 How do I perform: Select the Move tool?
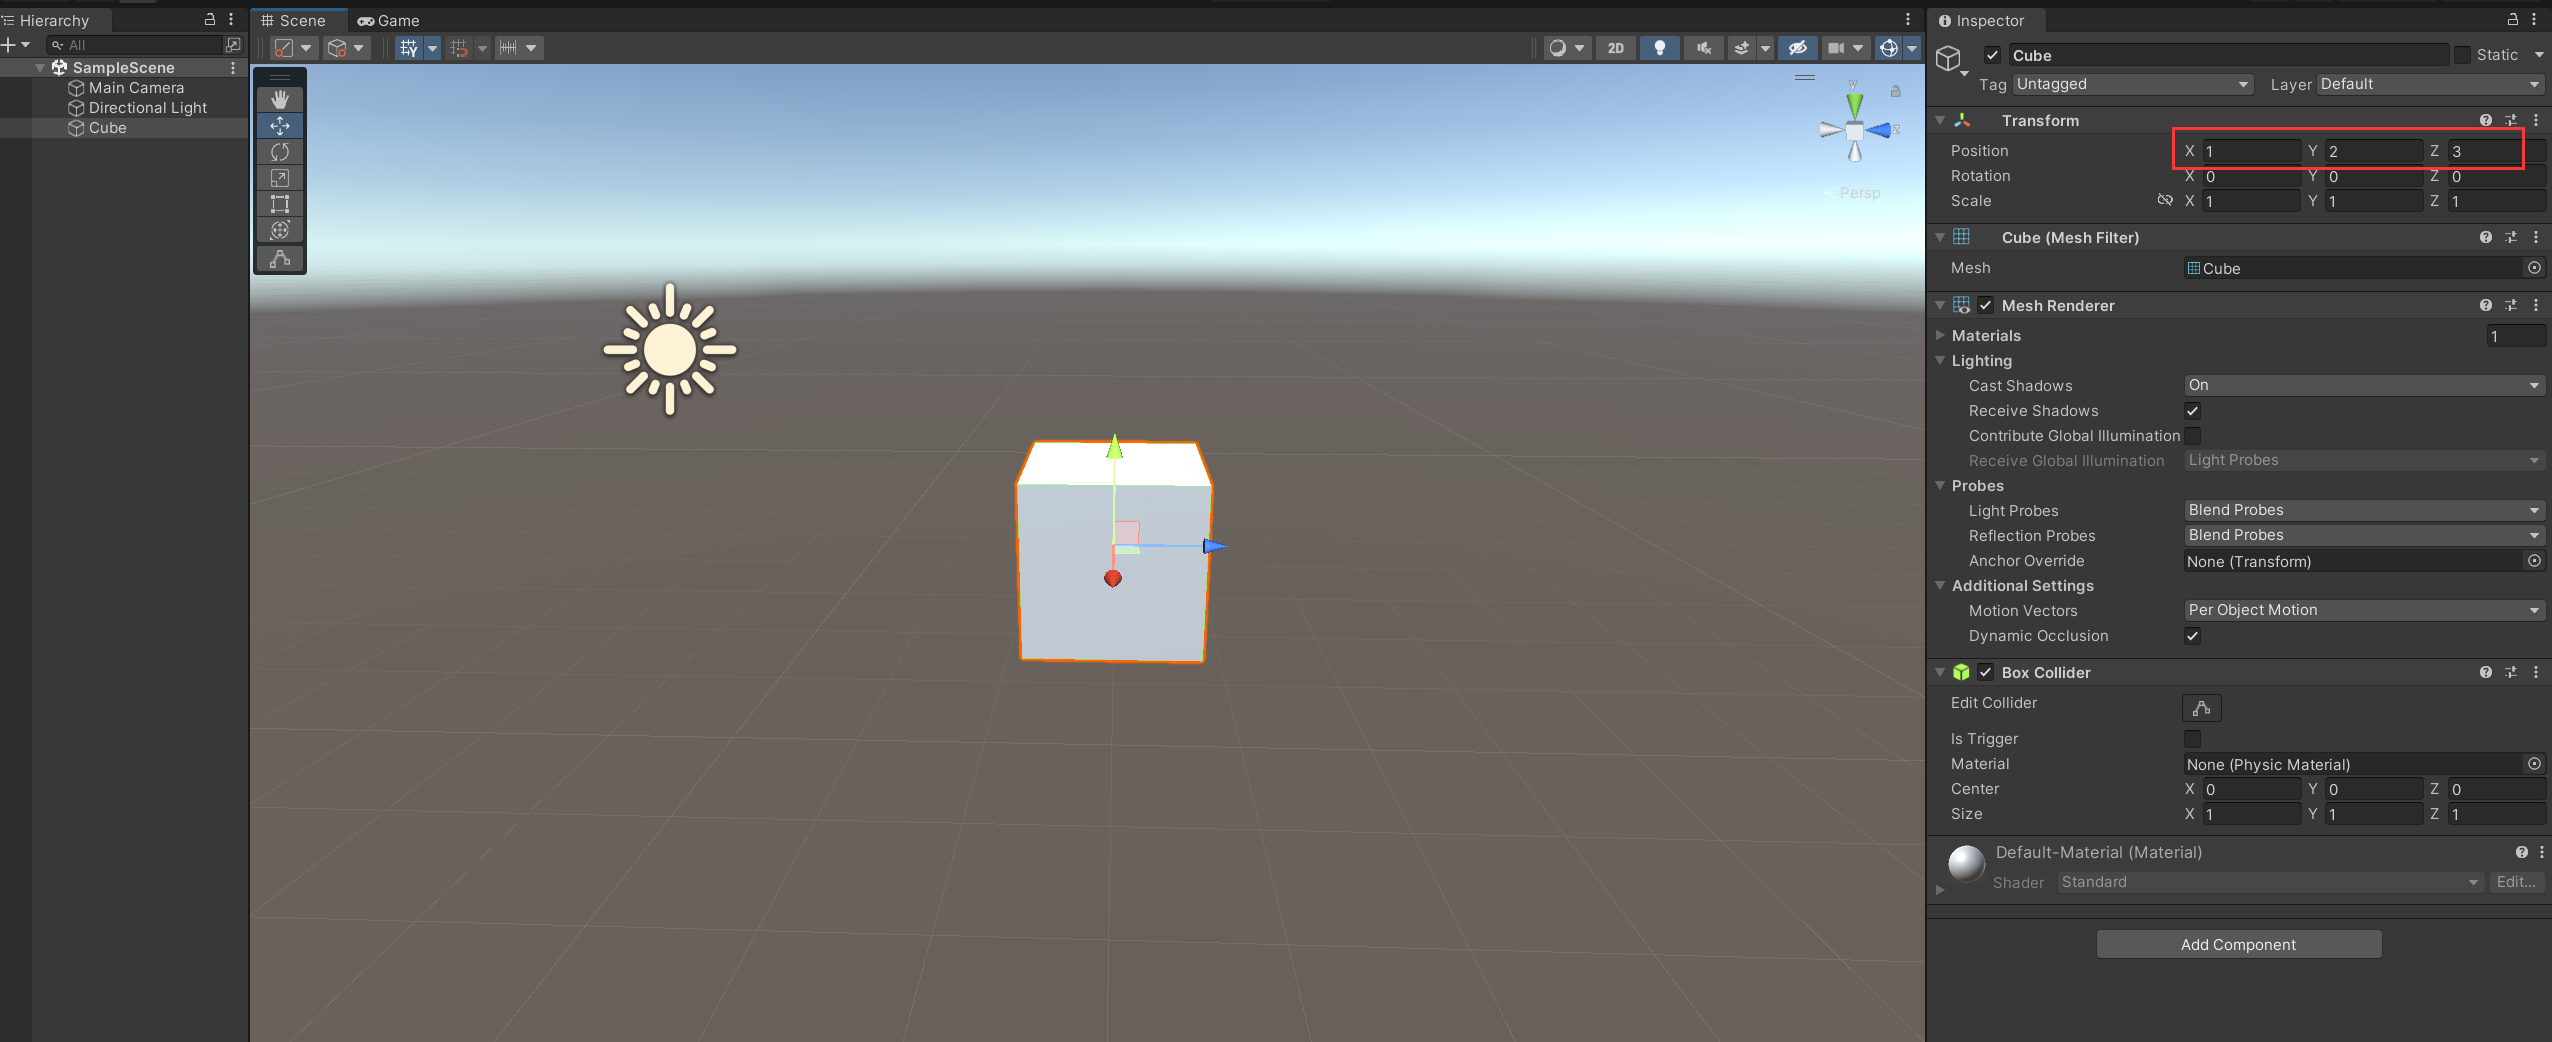(x=280, y=125)
